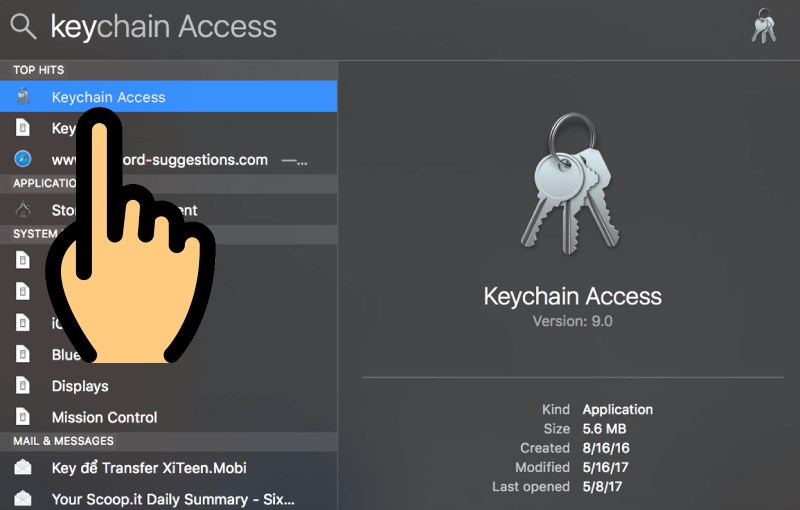Viewport: 800px width, 510px height.
Task: Click the document icon in second result row
Action: tap(23, 128)
